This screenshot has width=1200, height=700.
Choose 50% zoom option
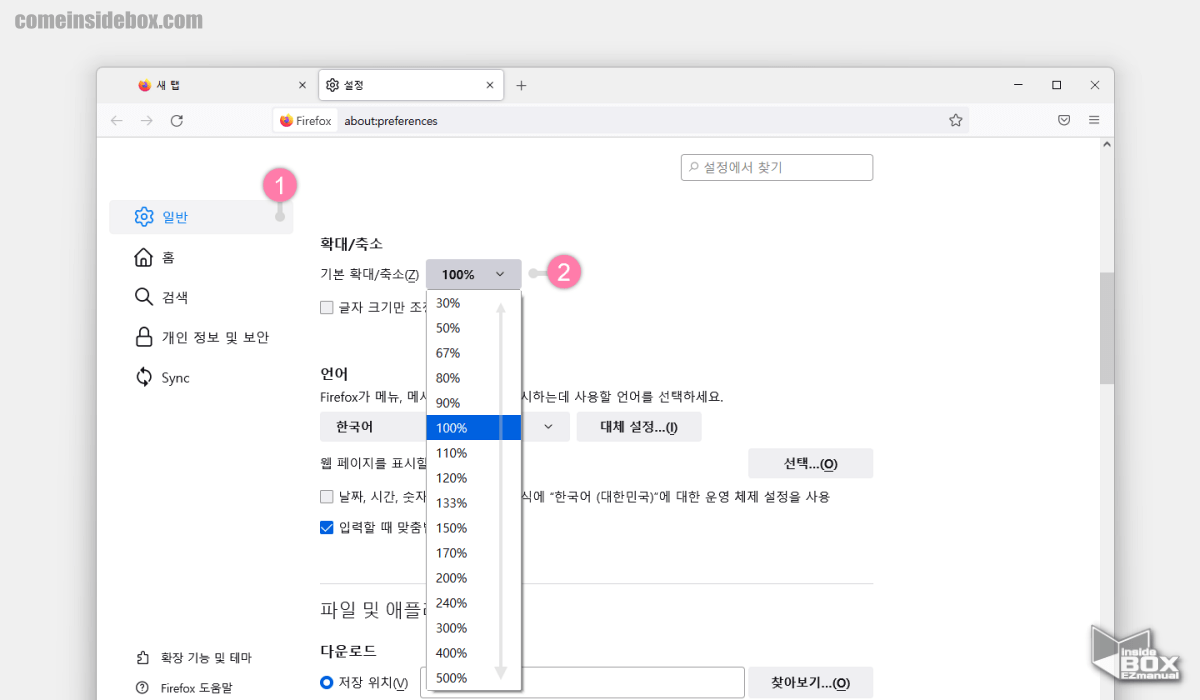[x=473, y=328]
